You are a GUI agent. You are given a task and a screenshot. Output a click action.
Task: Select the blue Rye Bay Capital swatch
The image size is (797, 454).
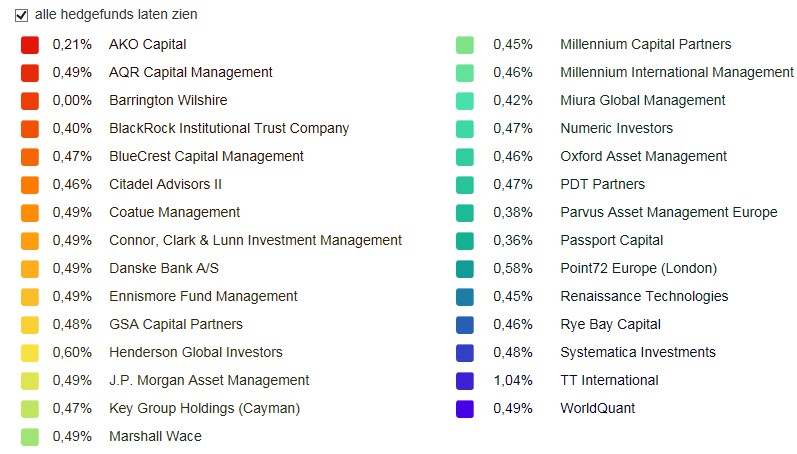(x=464, y=325)
